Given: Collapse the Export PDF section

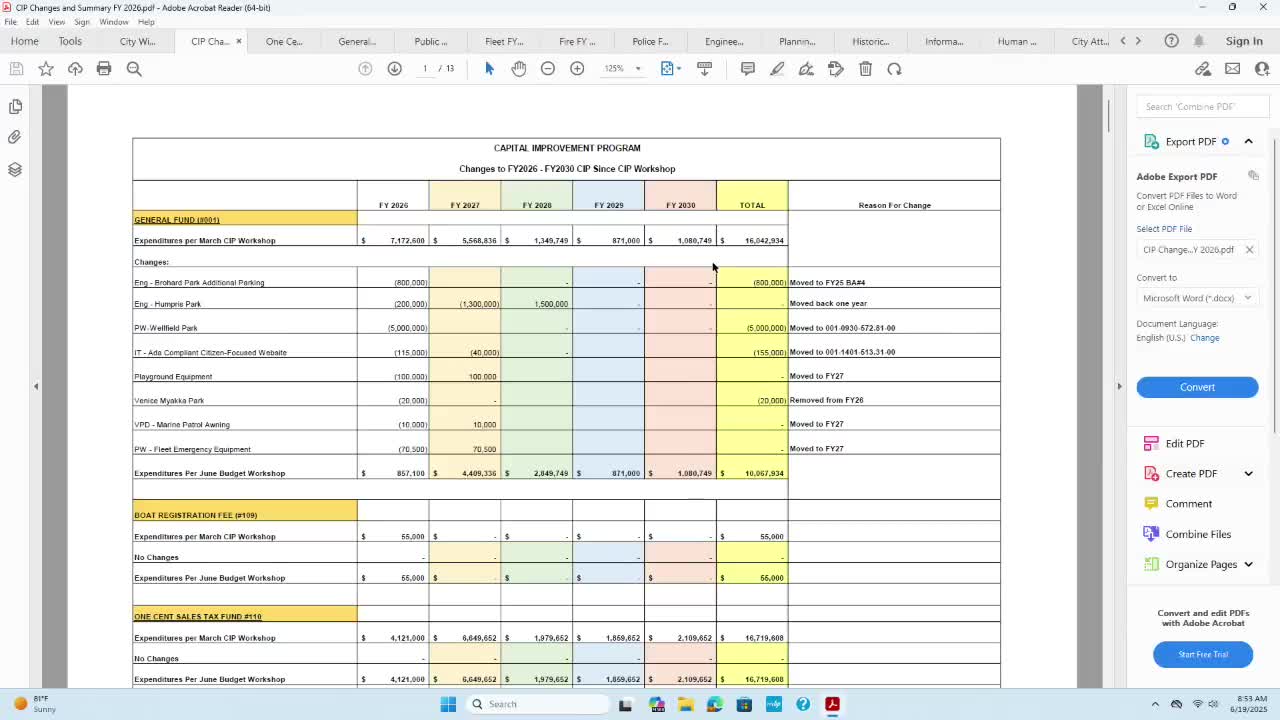Looking at the screenshot, I should pyautogui.click(x=1248, y=142).
